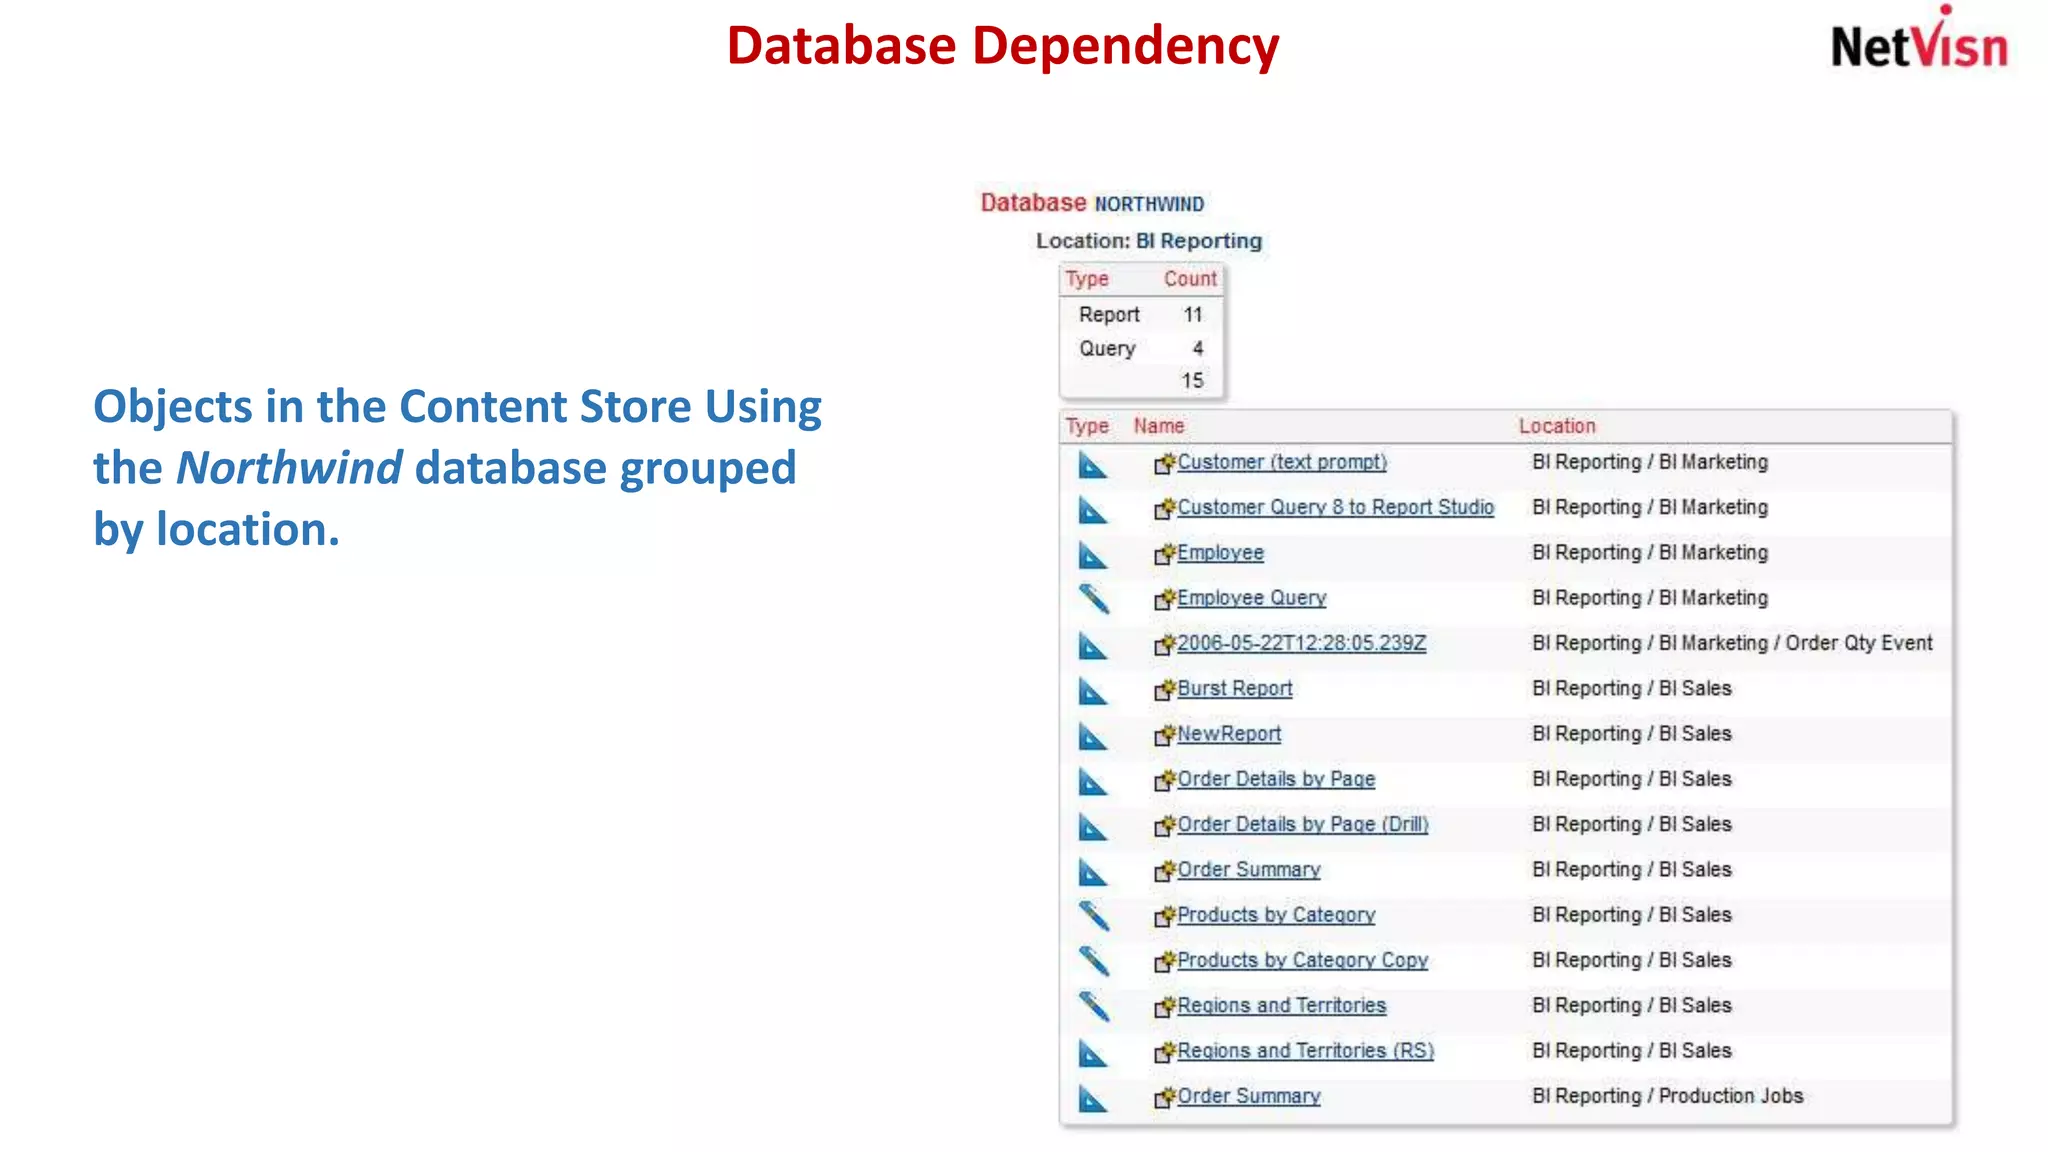
Task: Click the query pencil icon beside Employee Query
Action: coord(1093,599)
